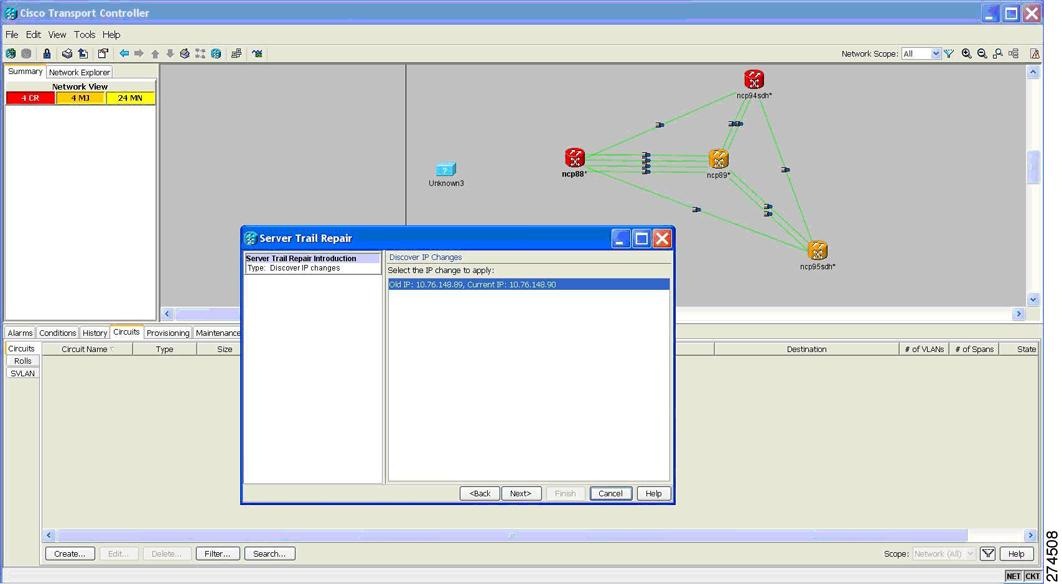Open the Help menu in menu bar
The width and height of the screenshot is (1062, 584).
coord(111,35)
